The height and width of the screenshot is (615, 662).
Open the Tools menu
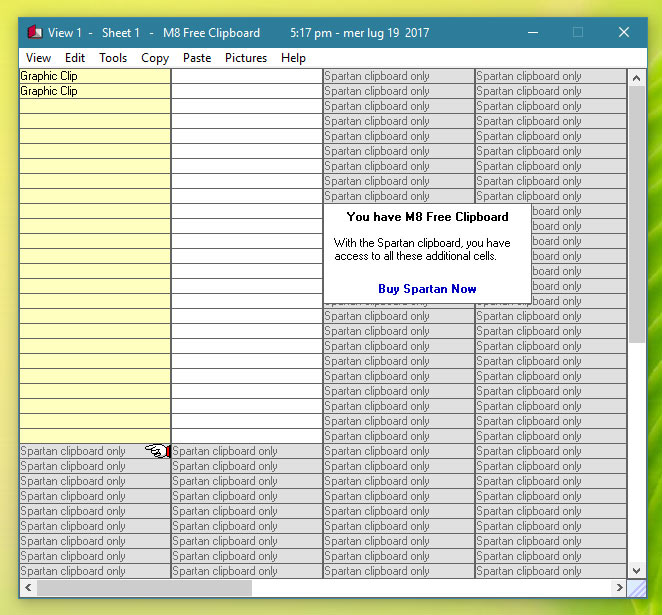pos(113,58)
